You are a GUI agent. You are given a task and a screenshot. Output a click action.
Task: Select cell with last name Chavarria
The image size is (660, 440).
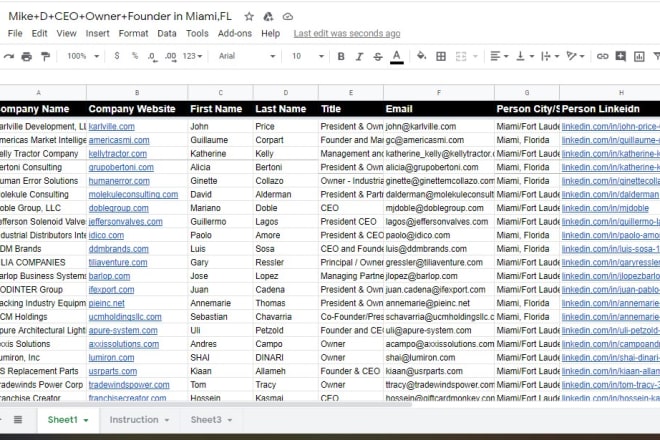coord(285,317)
